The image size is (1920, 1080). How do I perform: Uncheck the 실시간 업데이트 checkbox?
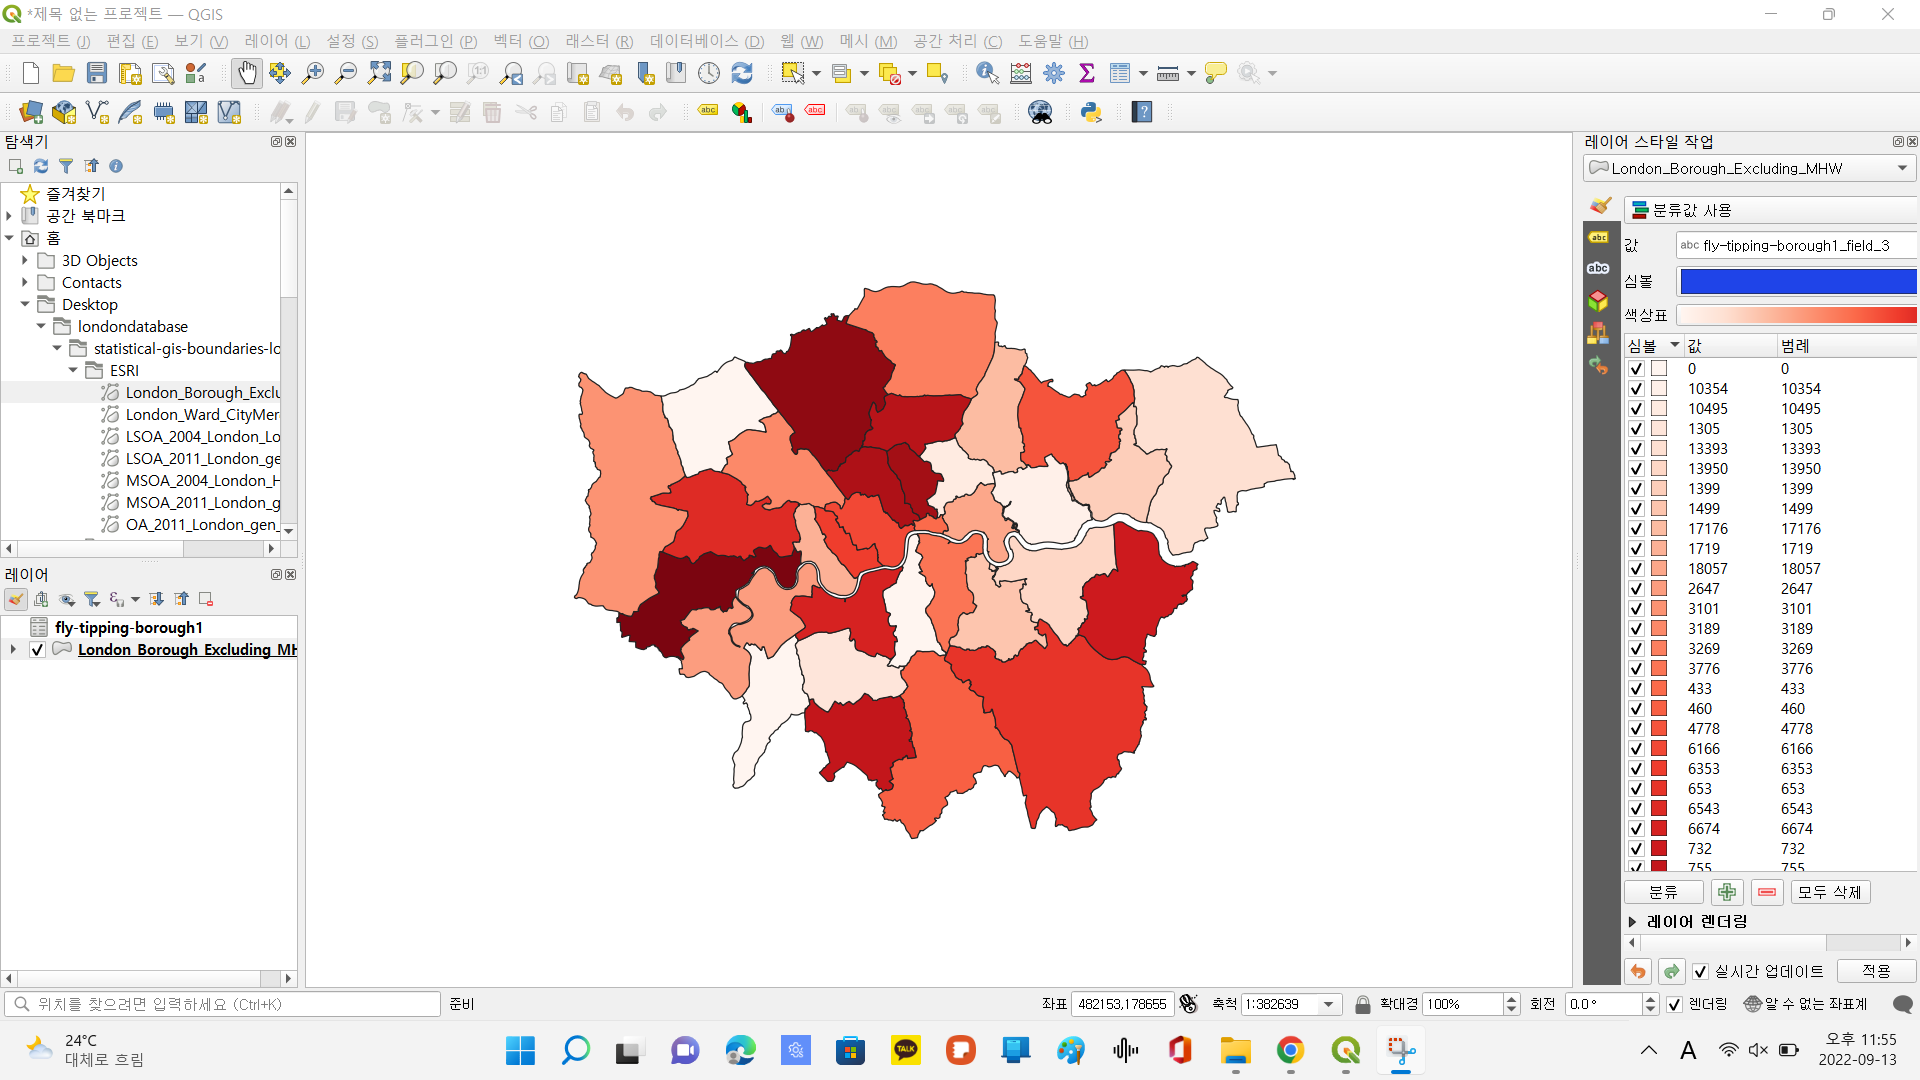click(x=1700, y=972)
